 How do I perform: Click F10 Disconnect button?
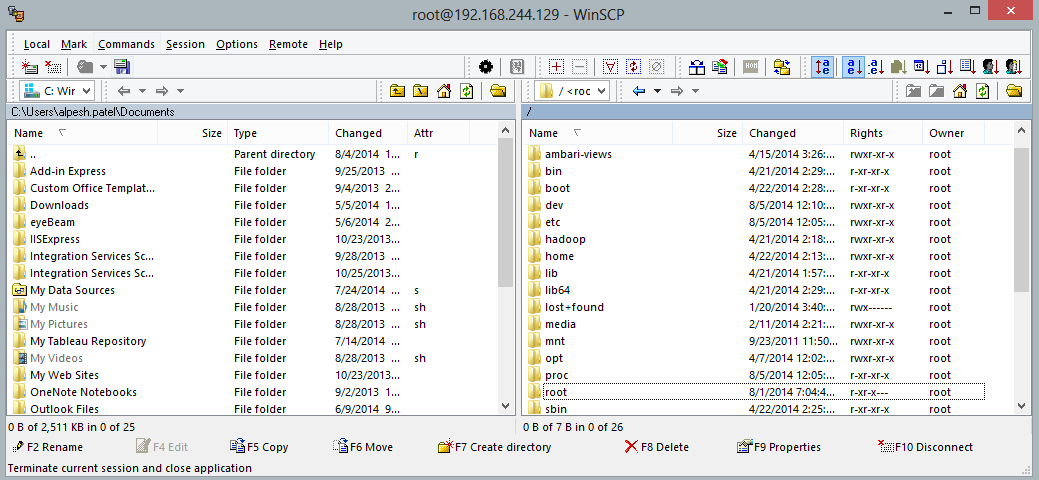pos(925,447)
